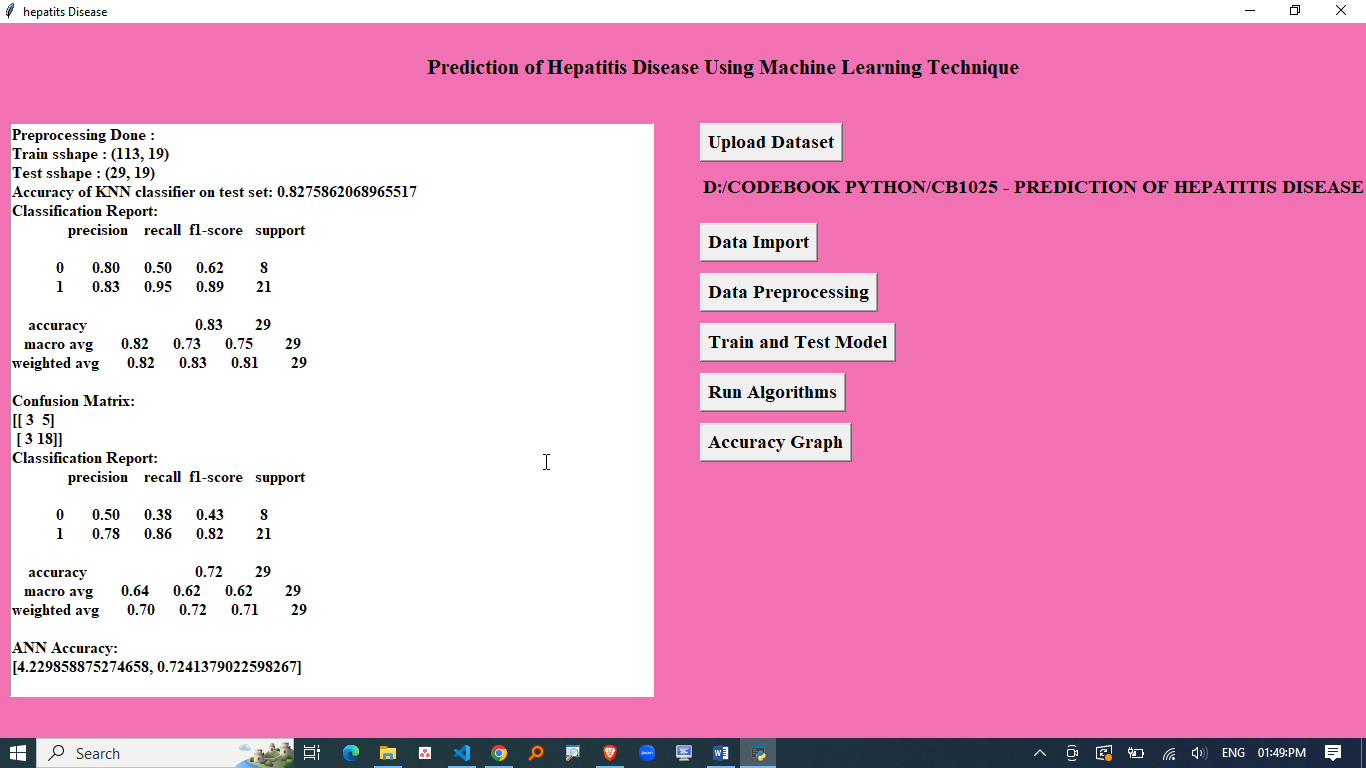Open the picture magnifier app on taskbar
This screenshot has height=768, width=1366.
point(573,753)
